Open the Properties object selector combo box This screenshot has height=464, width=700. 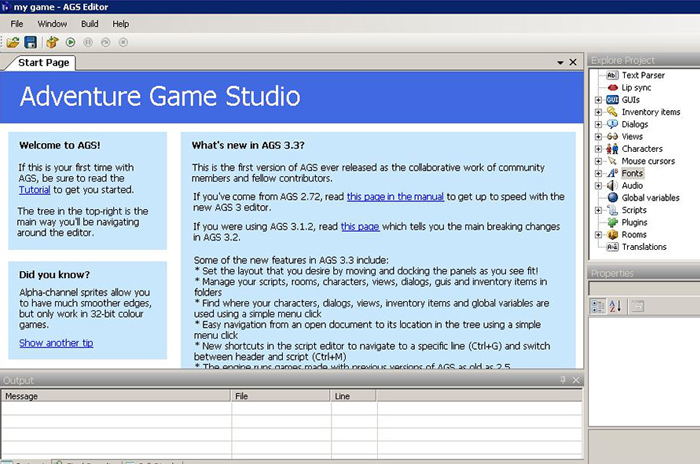pos(644,288)
